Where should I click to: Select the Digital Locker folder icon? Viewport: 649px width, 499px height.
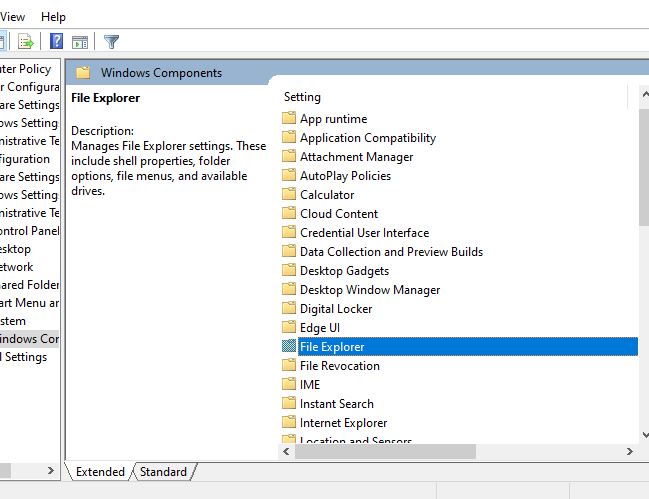[x=289, y=308]
